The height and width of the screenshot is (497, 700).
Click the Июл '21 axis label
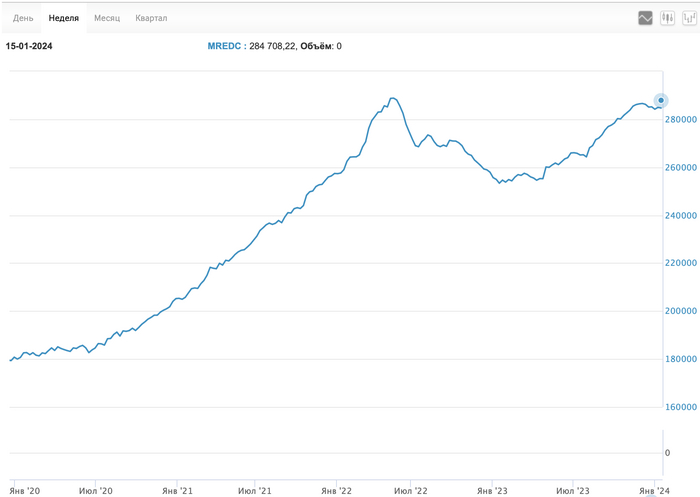tap(254, 491)
